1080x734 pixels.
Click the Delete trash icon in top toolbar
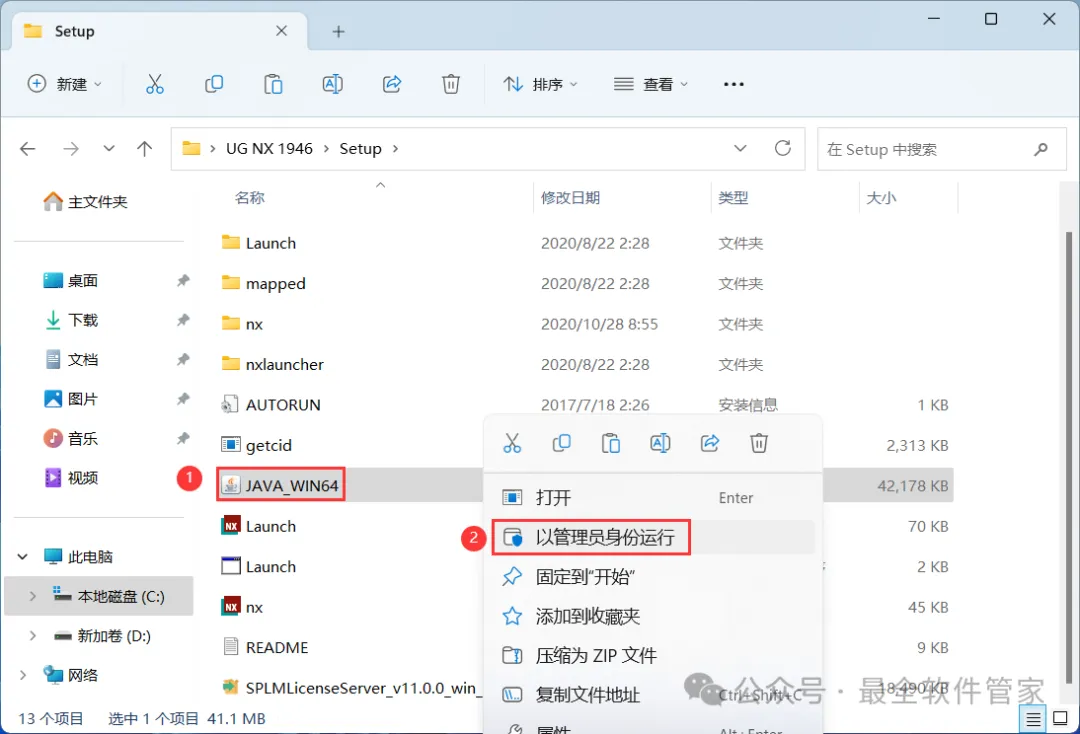click(450, 84)
